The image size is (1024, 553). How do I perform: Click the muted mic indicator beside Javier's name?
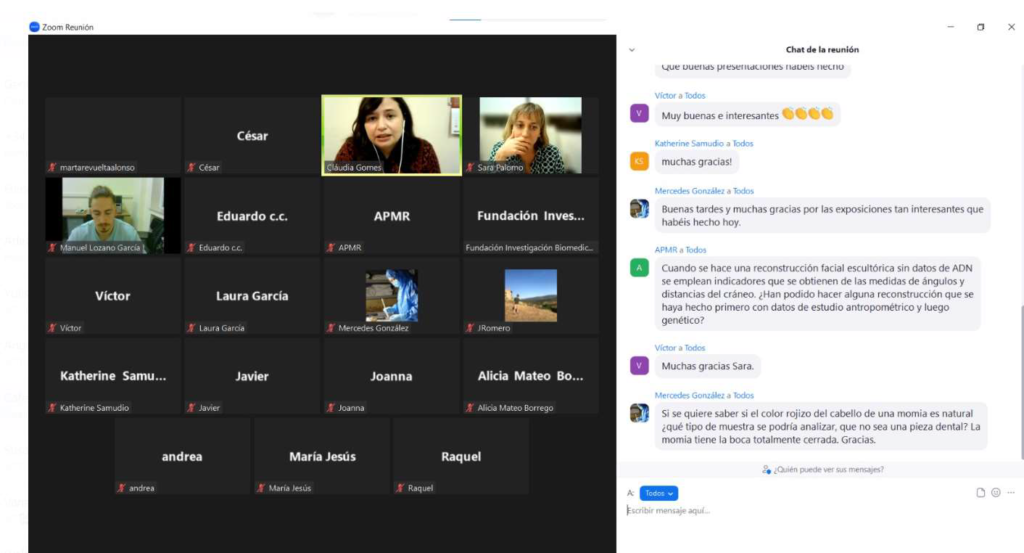click(x=191, y=408)
